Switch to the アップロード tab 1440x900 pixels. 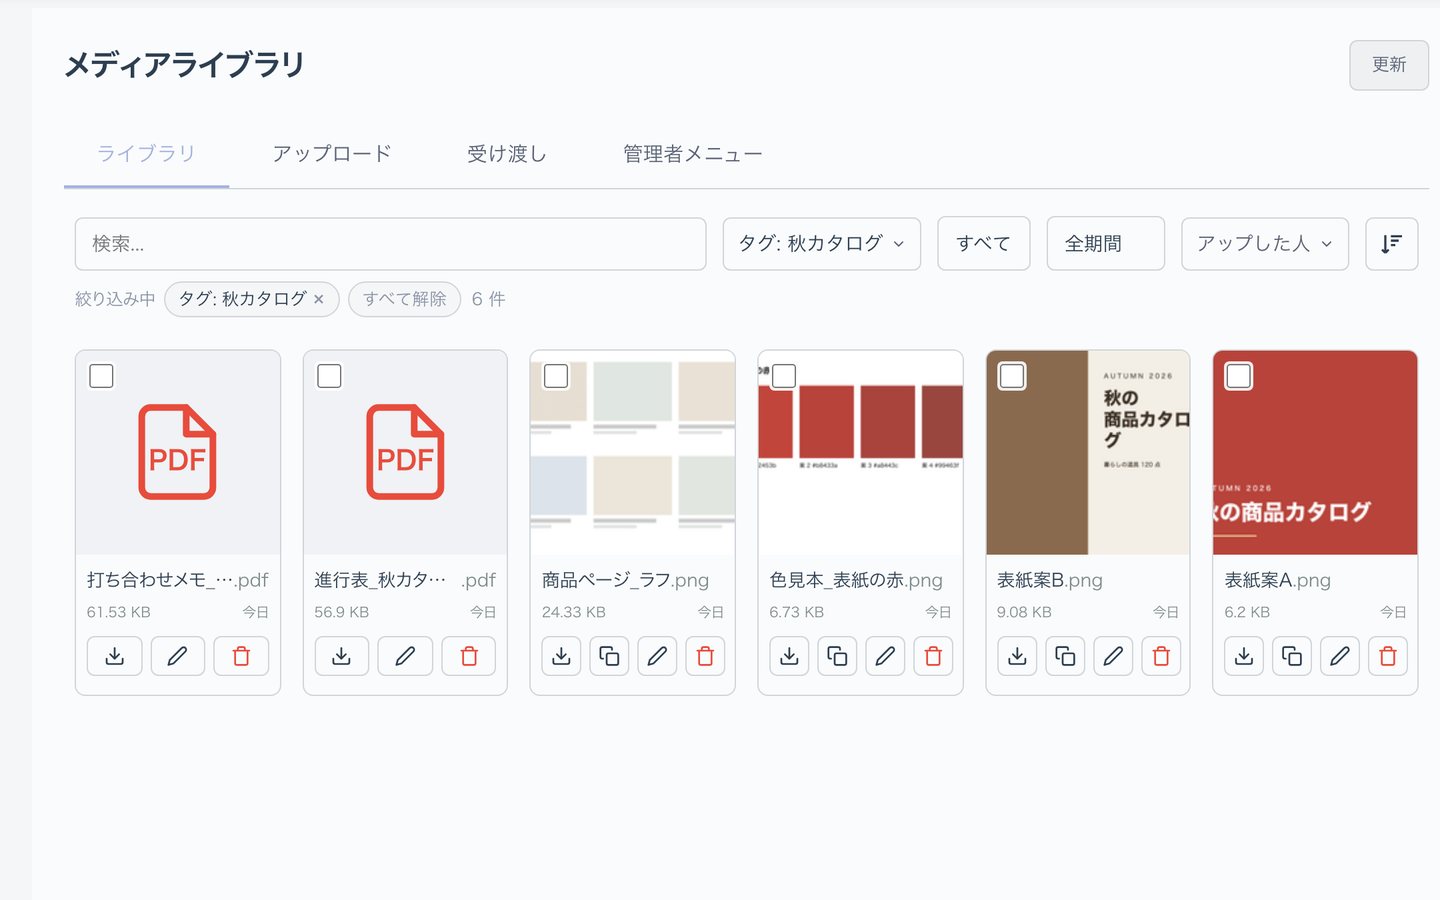point(332,154)
